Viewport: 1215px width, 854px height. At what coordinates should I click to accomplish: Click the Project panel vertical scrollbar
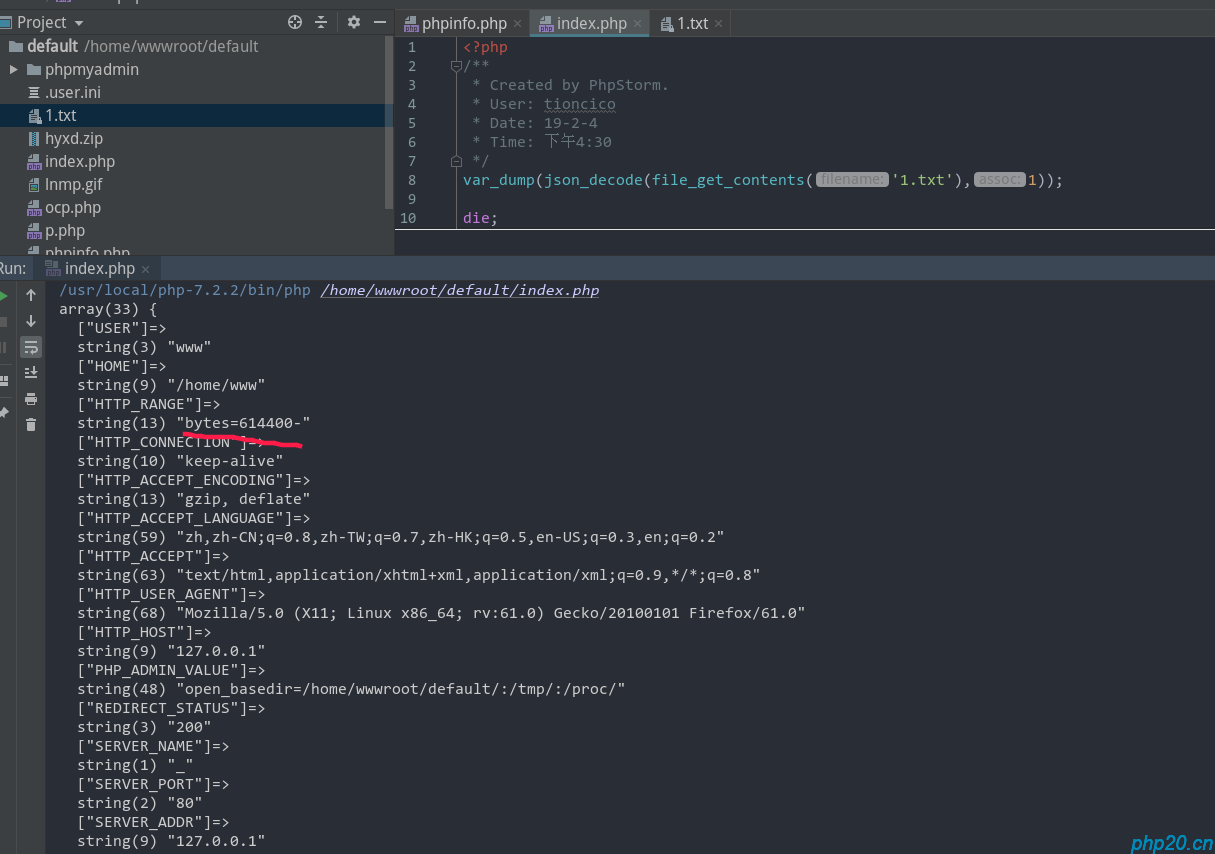pyautogui.click(x=391, y=122)
